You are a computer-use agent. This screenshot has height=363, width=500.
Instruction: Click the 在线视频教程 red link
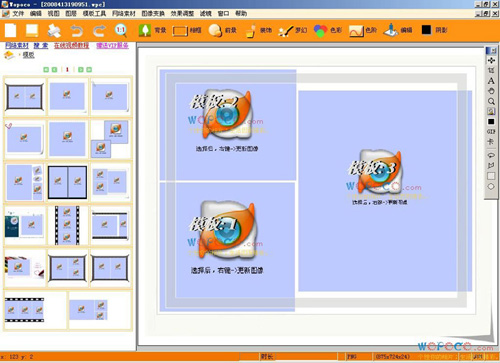[x=71, y=45]
